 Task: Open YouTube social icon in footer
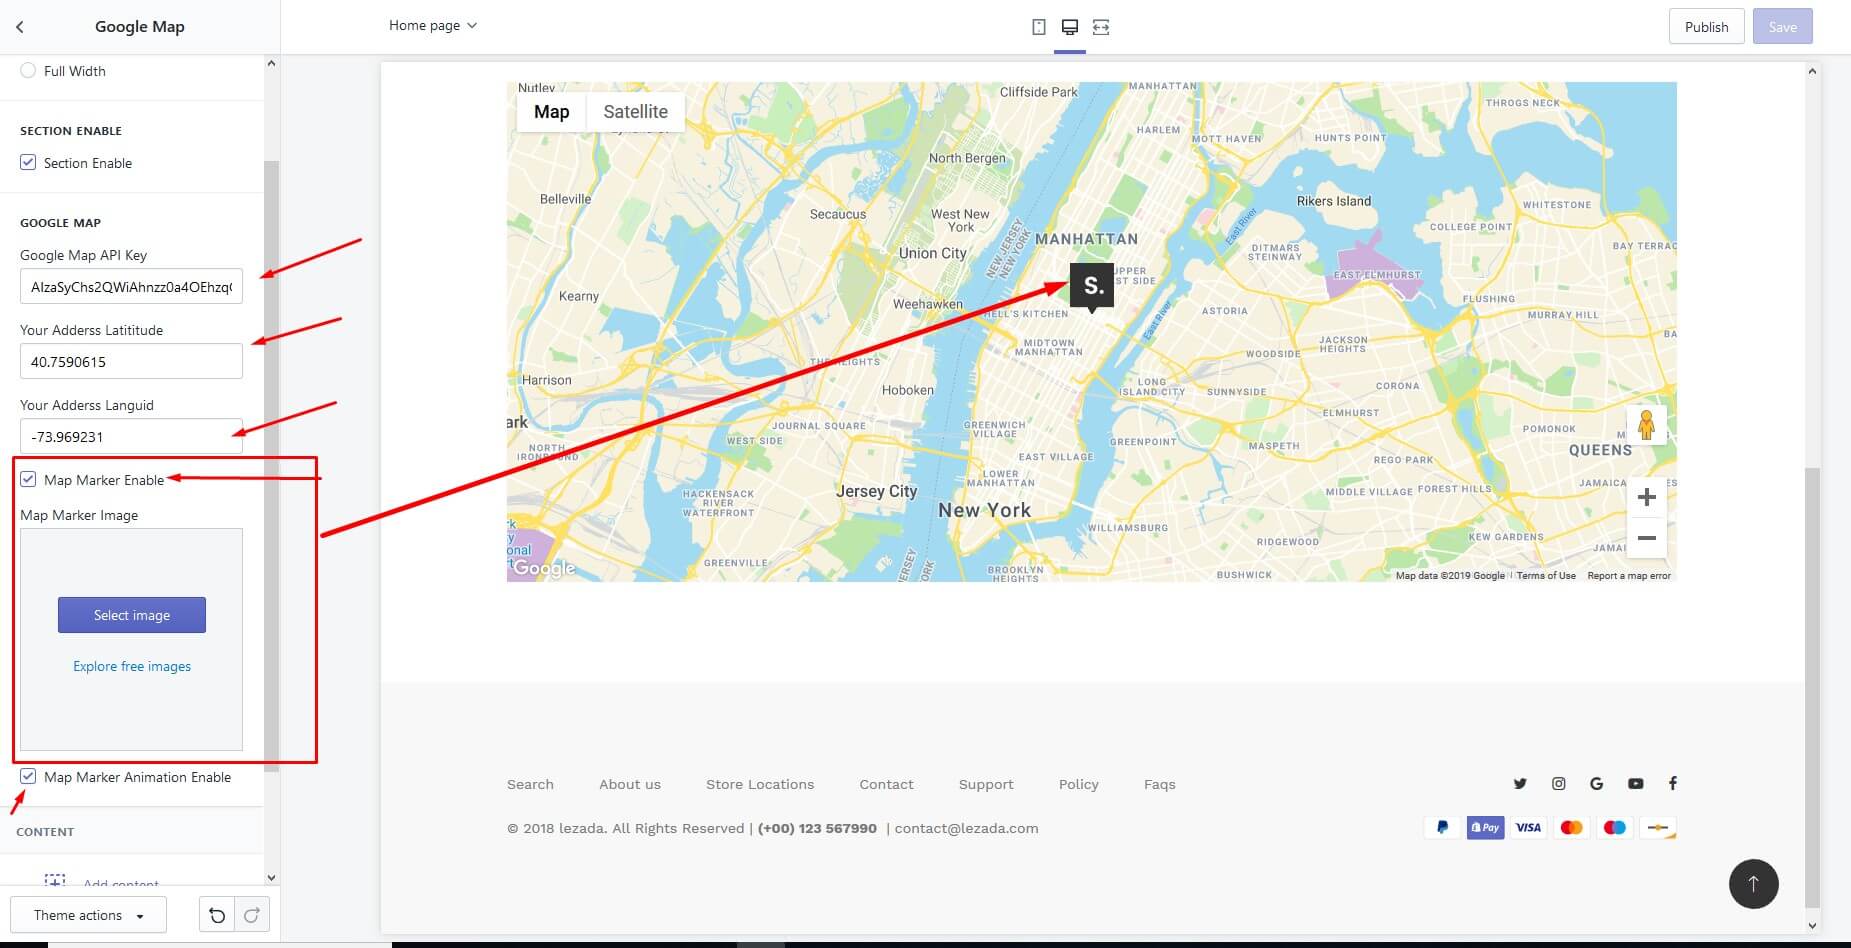[x=1635, y=784]
